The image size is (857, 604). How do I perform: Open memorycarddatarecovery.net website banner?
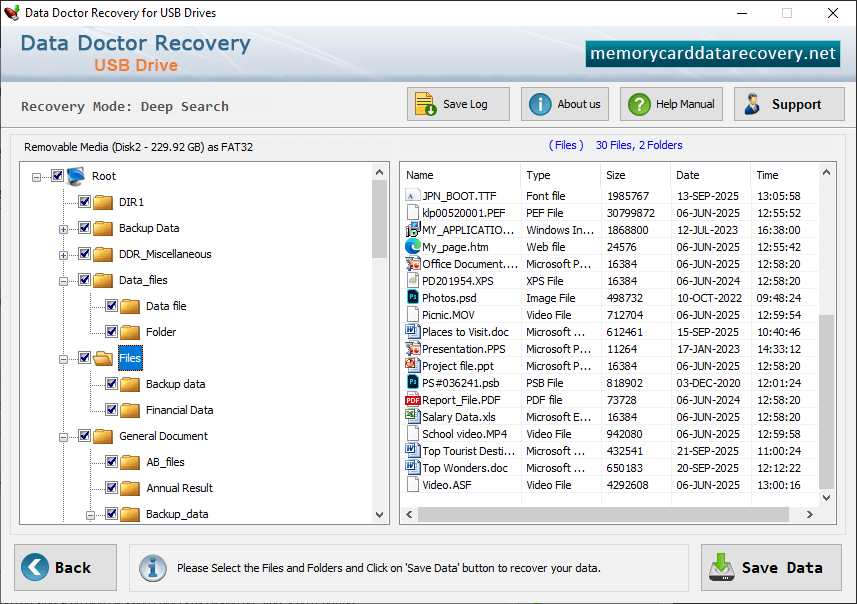click(x=713, y=54)
